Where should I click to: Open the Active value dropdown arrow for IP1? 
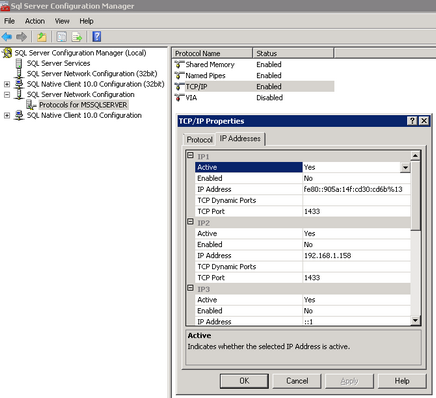click(405, 167)
